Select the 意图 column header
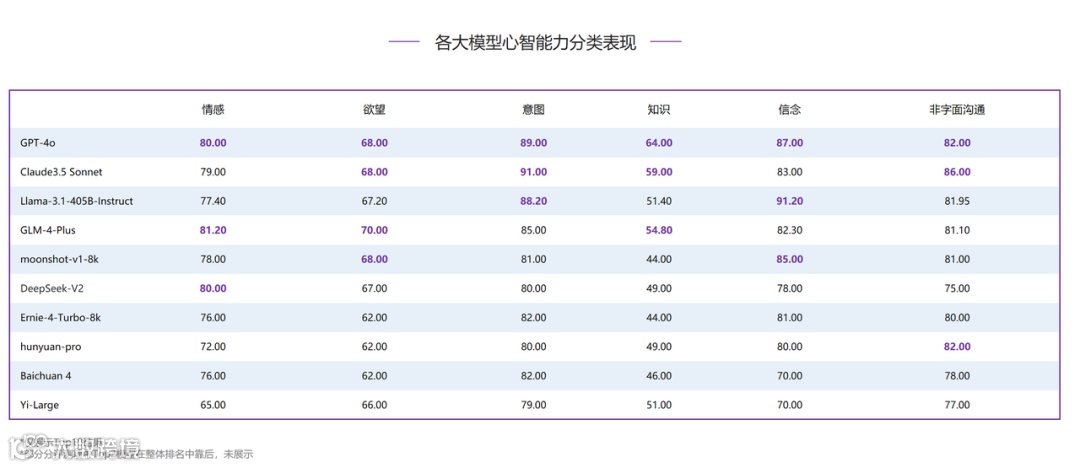This screenshot has width=1080, height=468. [x=534, y=110]
